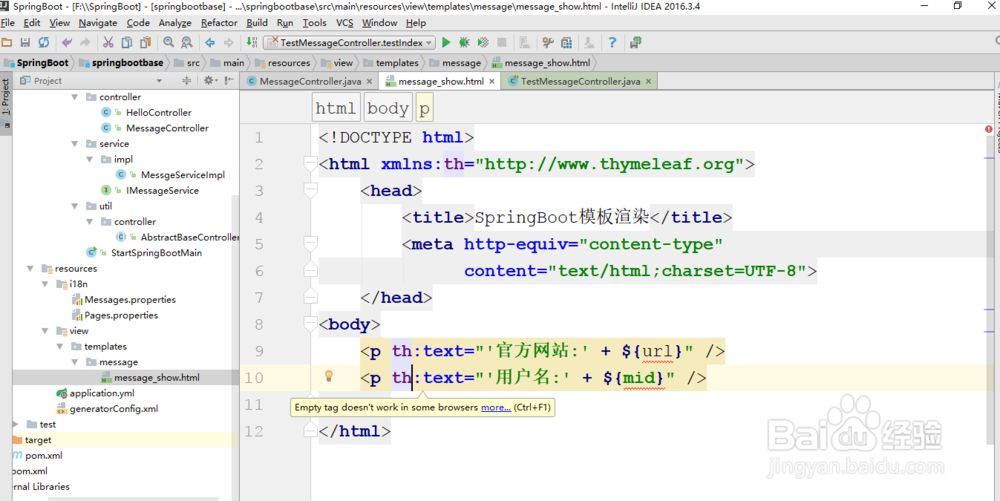Click the Replace search icon
The width and height of the screenshot is (1000, 501).
tap(187, 43)
